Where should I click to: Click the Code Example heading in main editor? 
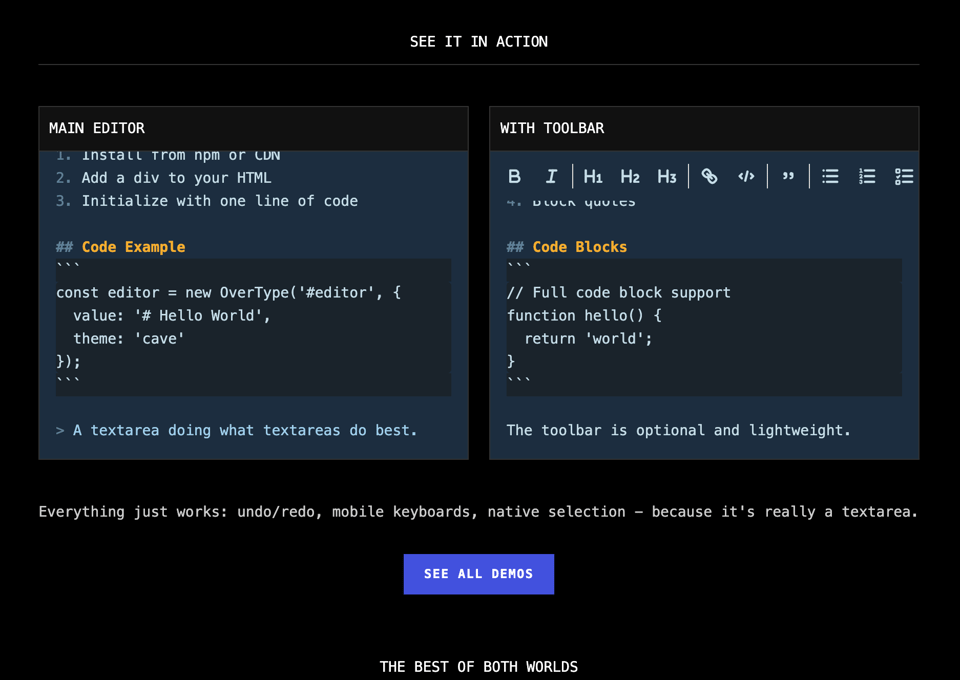[133, 247]
